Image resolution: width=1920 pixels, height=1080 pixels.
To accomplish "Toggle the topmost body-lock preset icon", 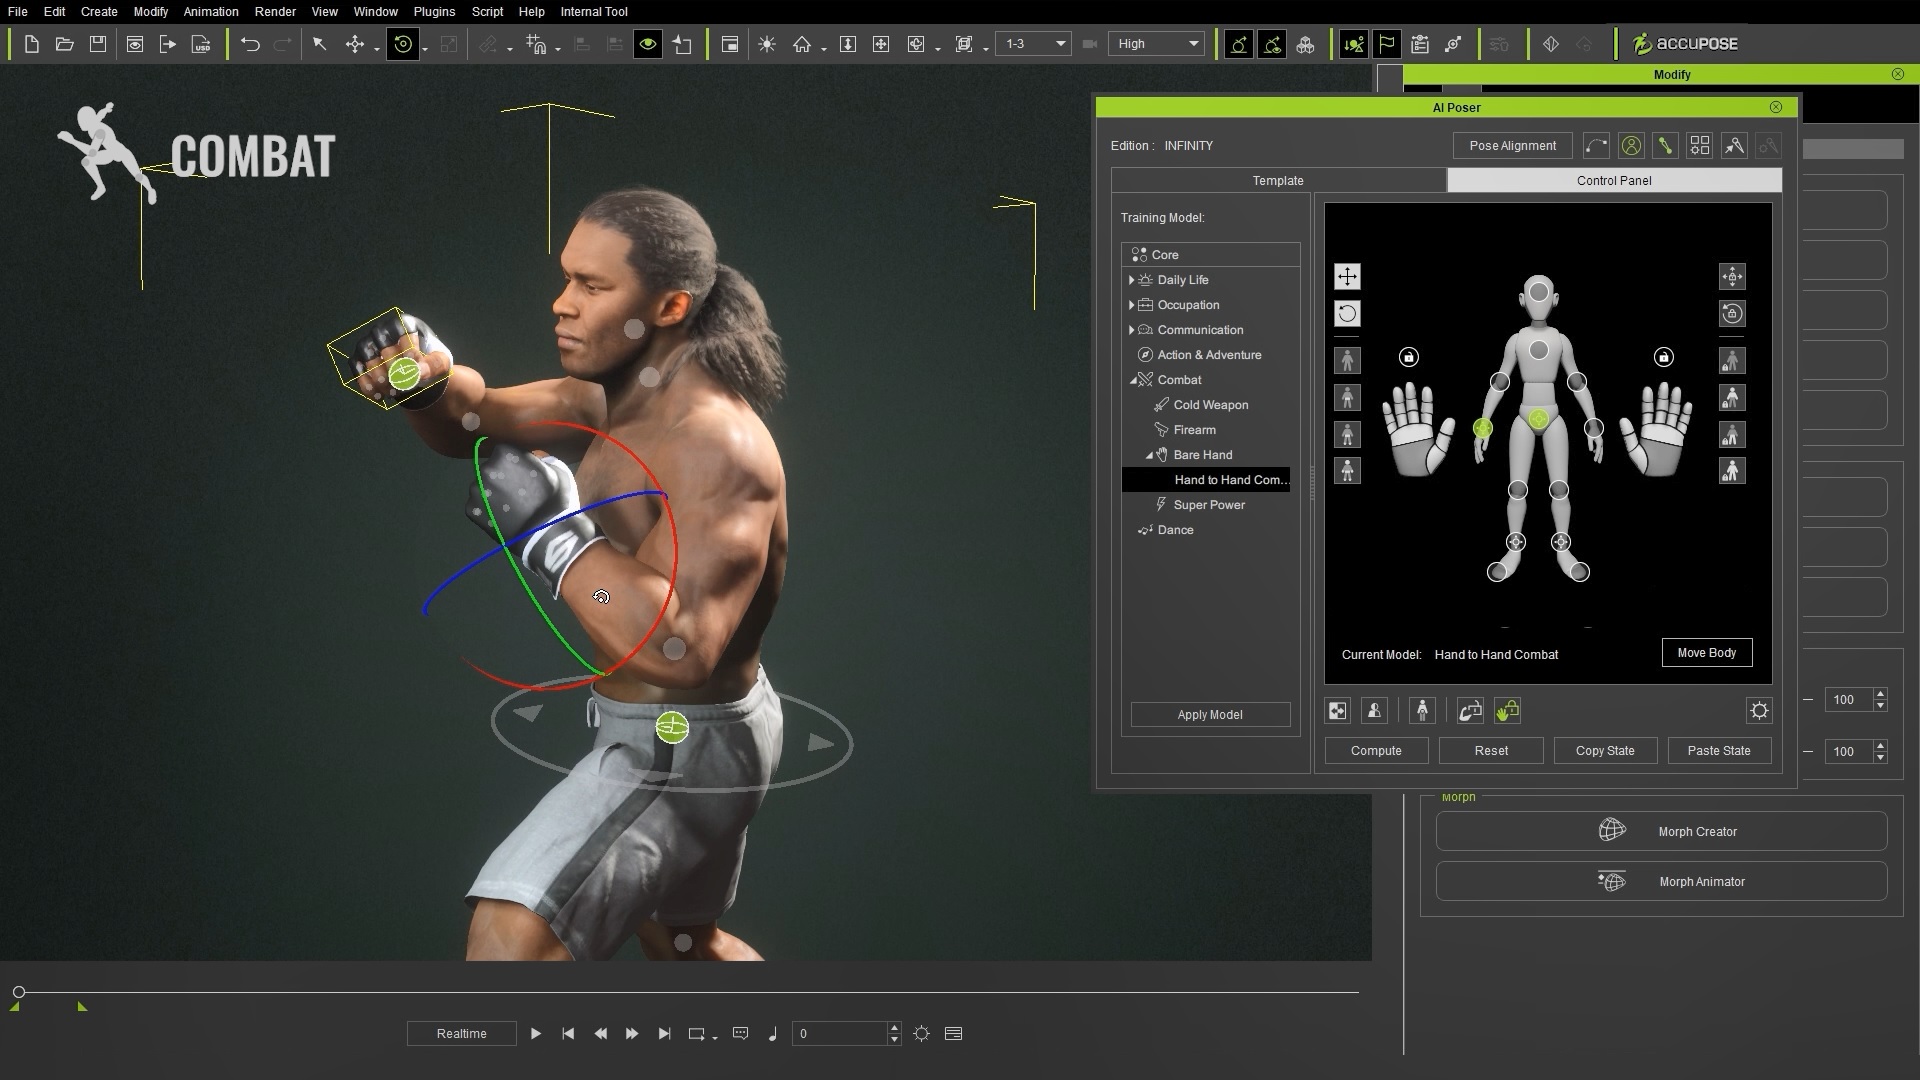I will pyautogui.click(x=1732, y=360).
